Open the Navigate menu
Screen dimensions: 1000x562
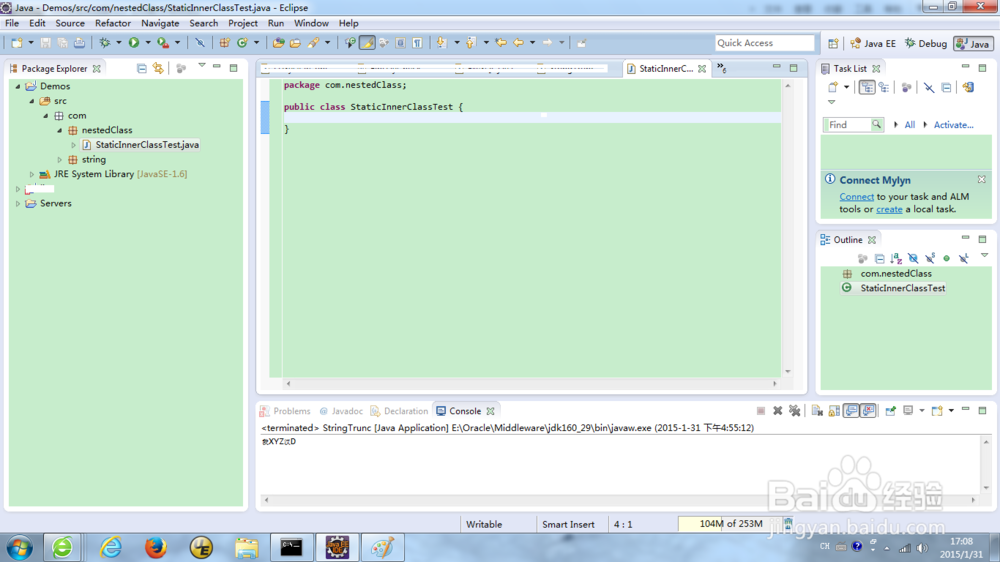pos(160,23)
